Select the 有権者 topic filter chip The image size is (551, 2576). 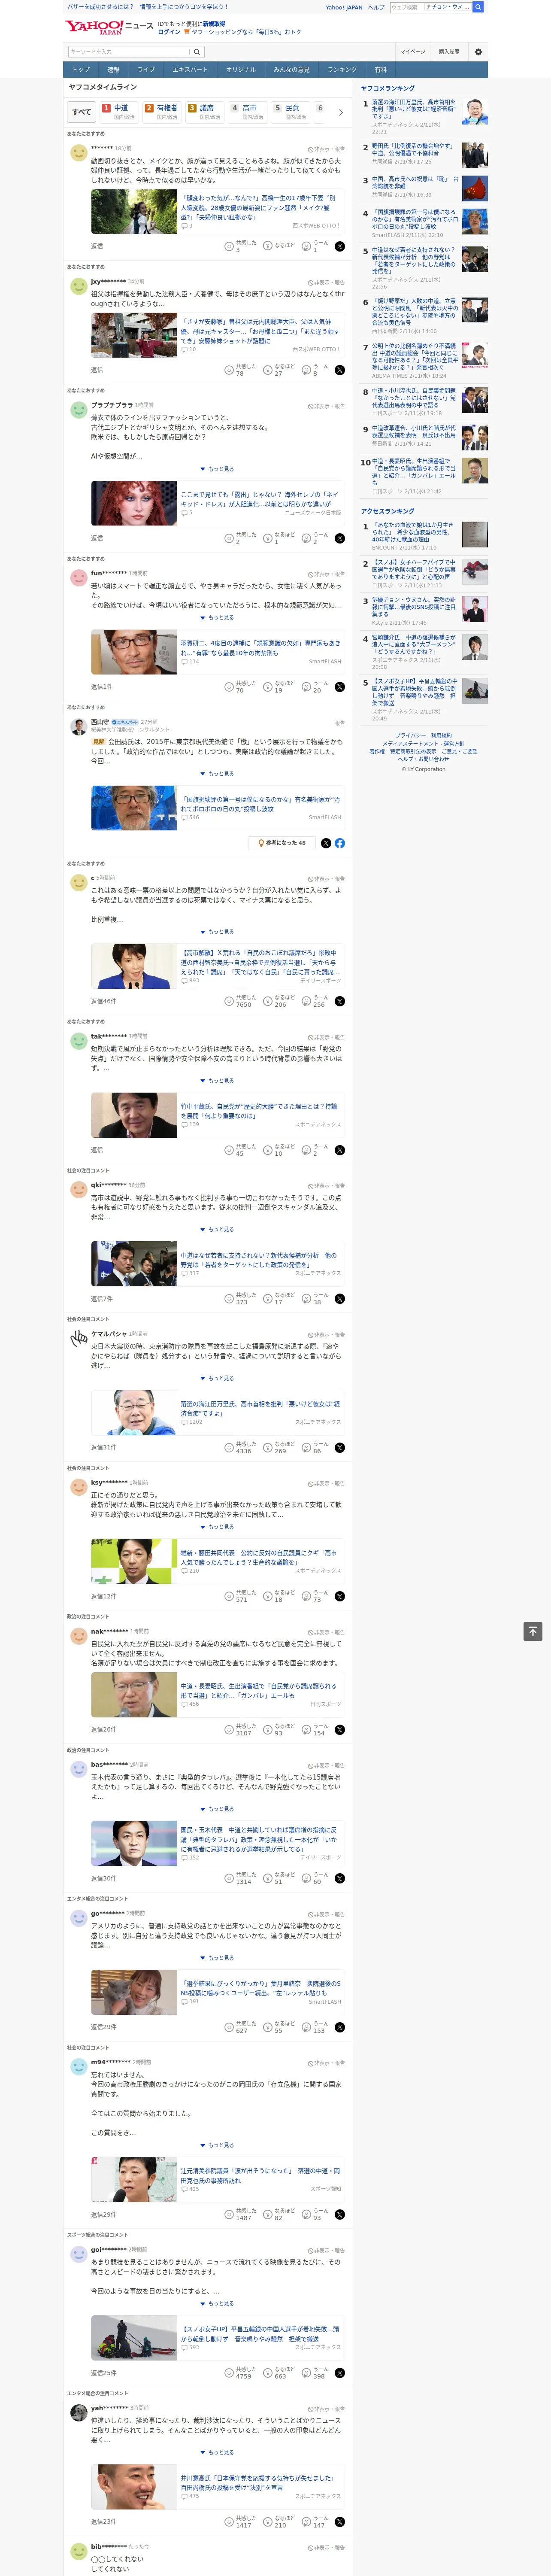coord(162,112)
